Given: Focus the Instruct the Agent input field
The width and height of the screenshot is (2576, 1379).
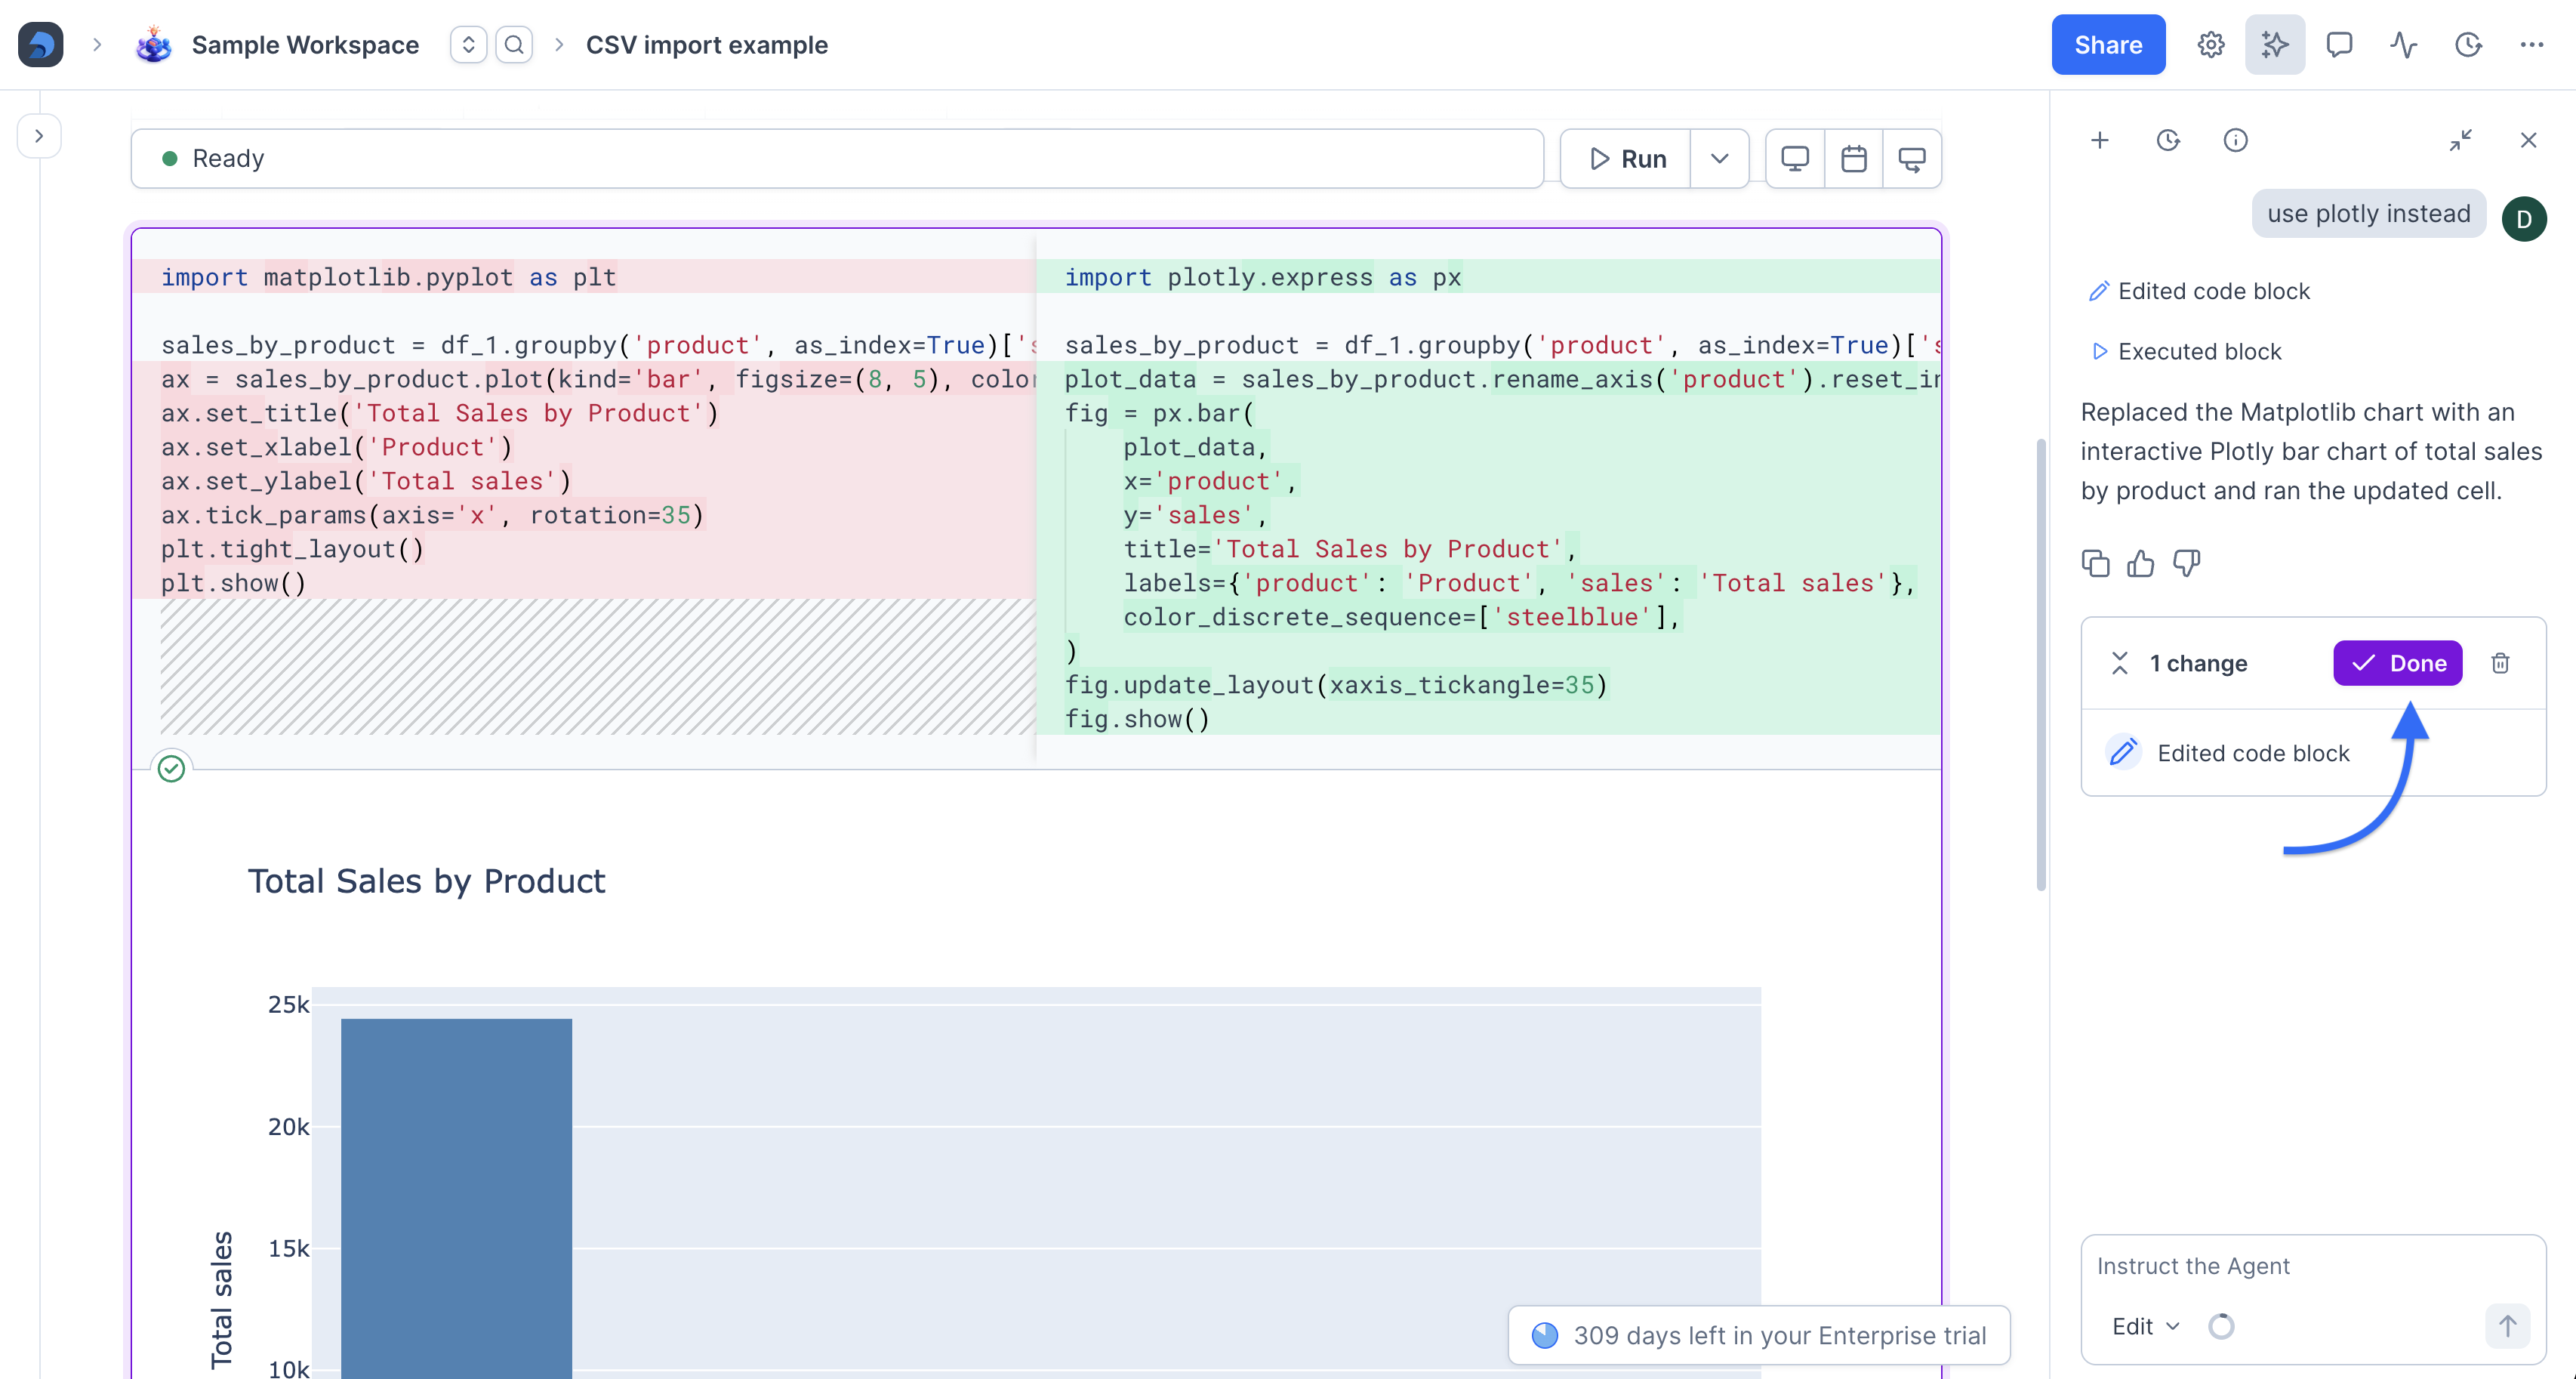Looking at the screenshot, I should point(2312,1266).
